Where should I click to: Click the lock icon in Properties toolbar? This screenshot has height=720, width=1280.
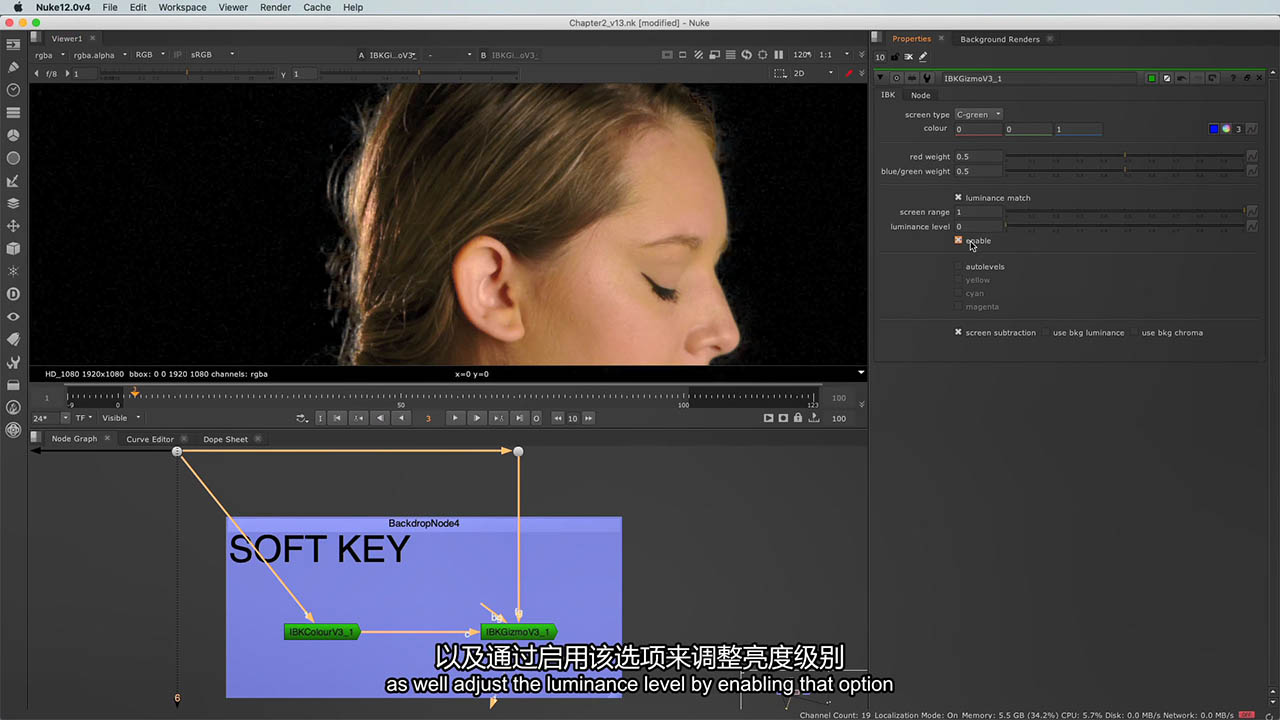pos(894,57)
